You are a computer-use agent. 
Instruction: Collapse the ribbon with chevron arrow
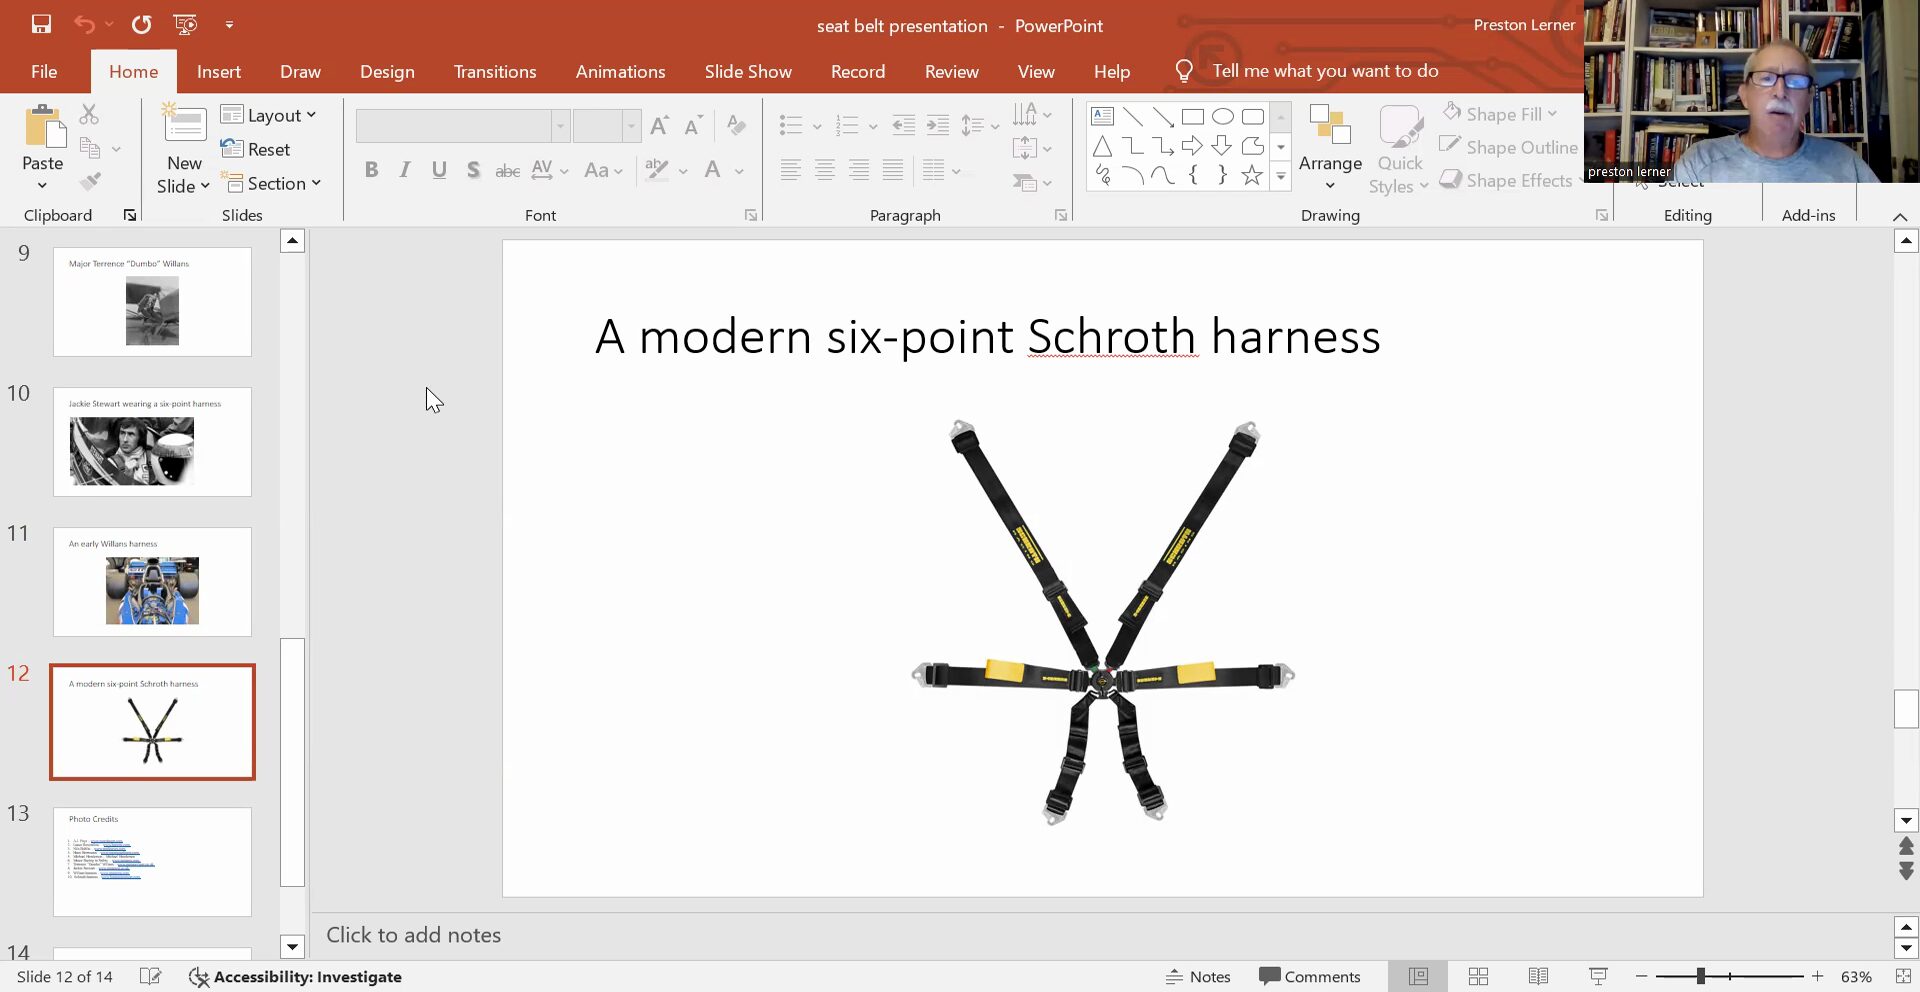(1900, 216)
